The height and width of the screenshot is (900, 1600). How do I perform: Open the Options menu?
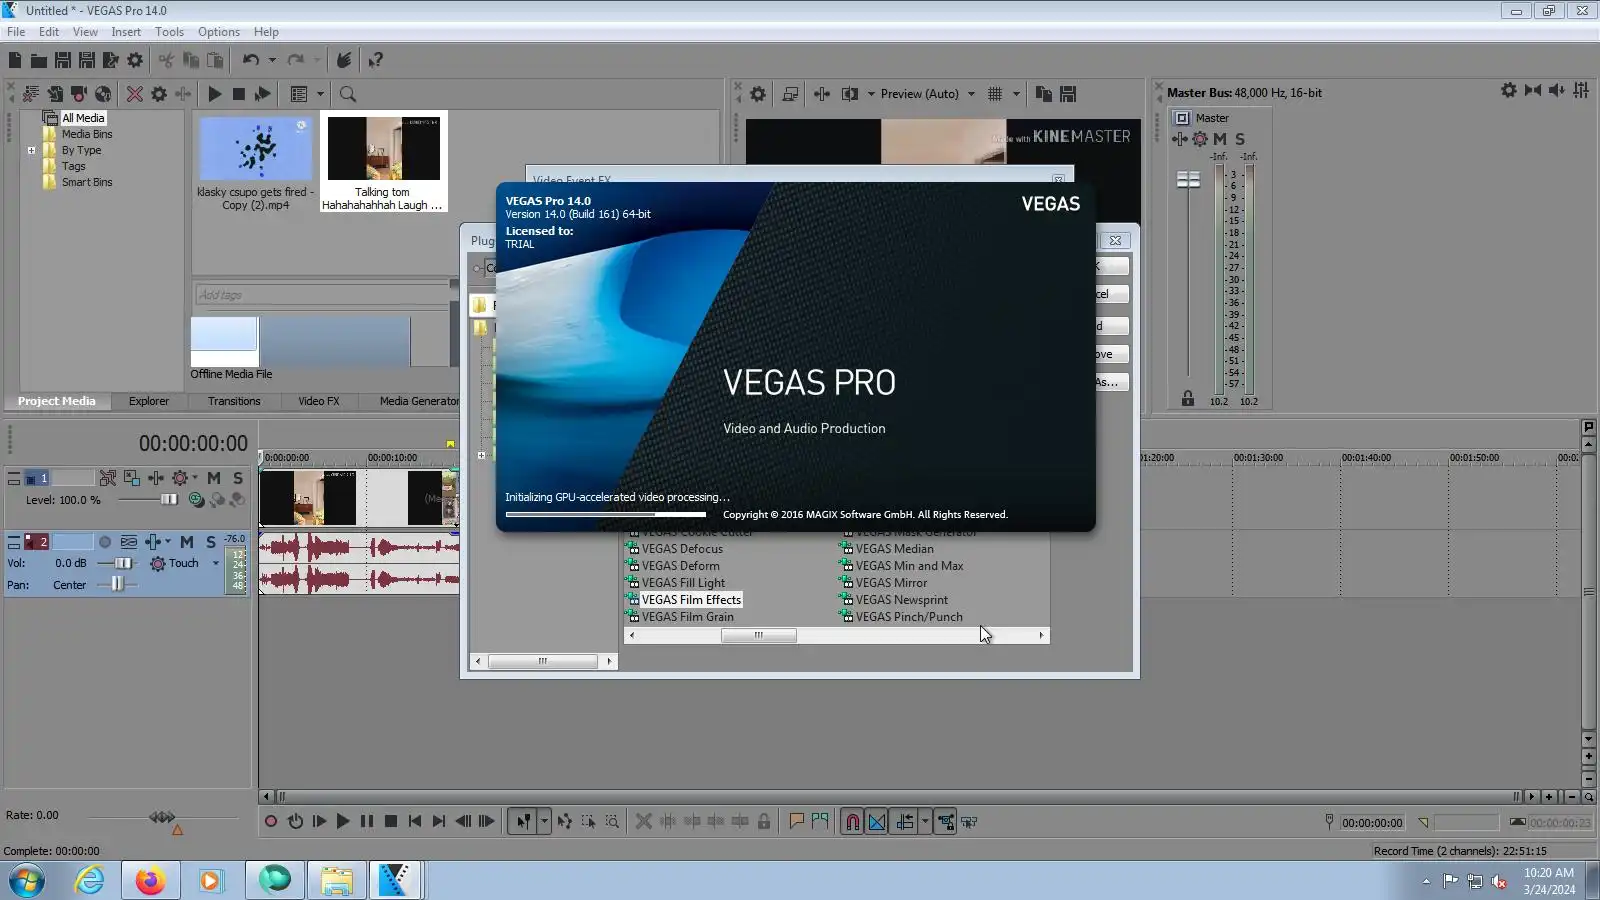(219, 32)
